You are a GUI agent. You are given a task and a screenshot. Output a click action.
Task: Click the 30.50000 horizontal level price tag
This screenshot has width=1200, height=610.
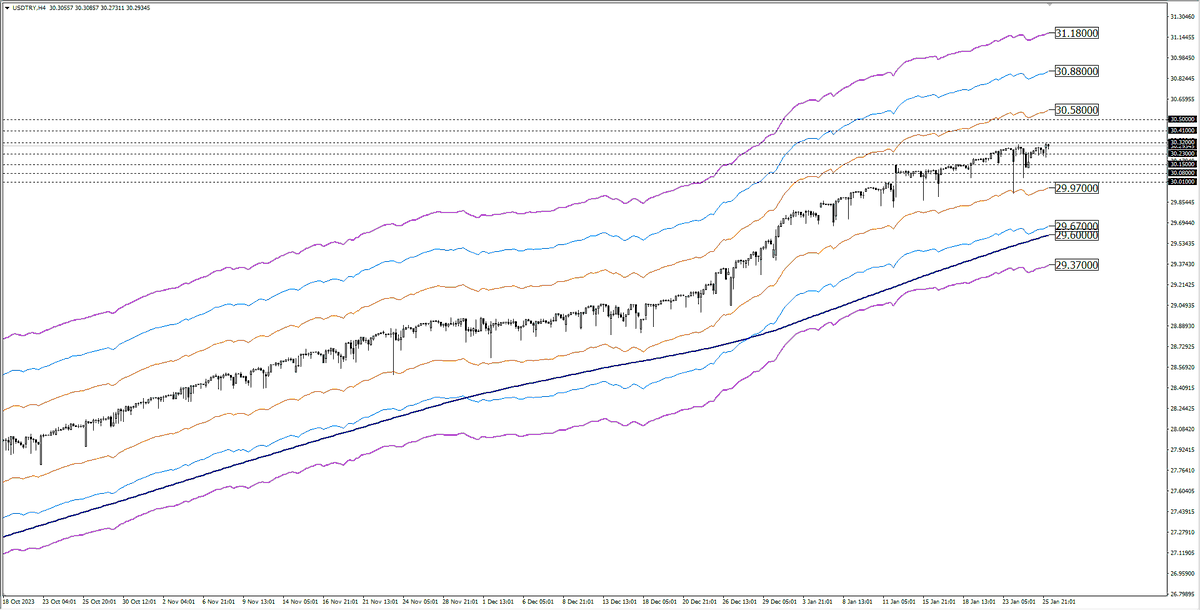pyautogui.click(x=1183, y=120)
